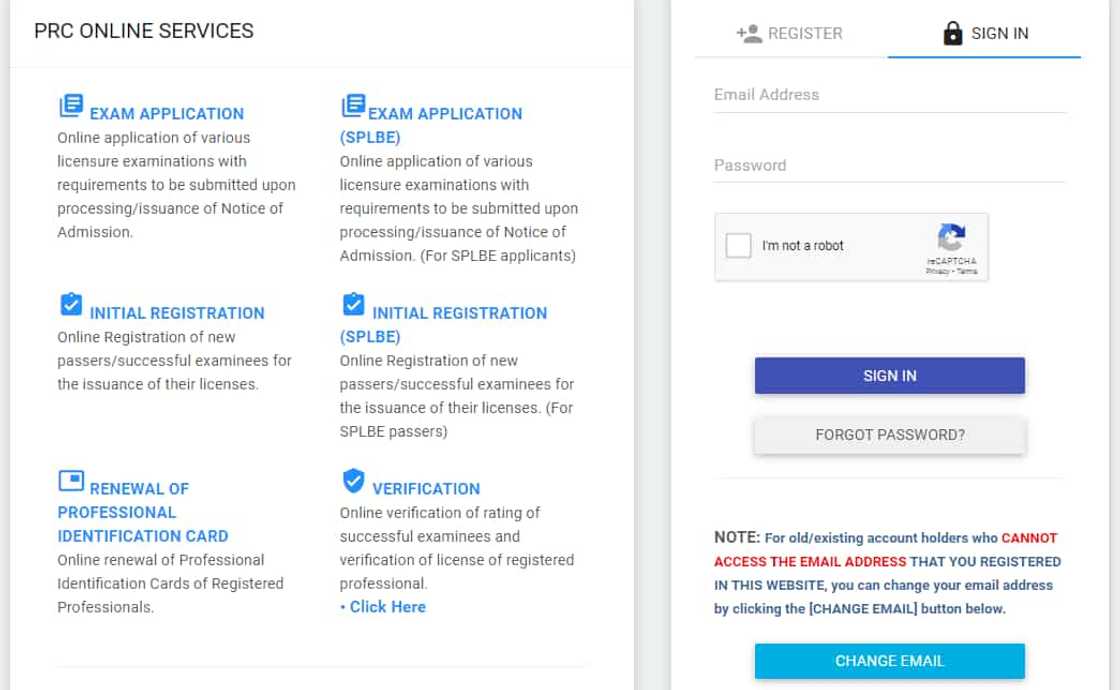Viewport: 1120px width, 690px height.
Task: Open the verification Click Here link
Action: (x=387, y=607)
